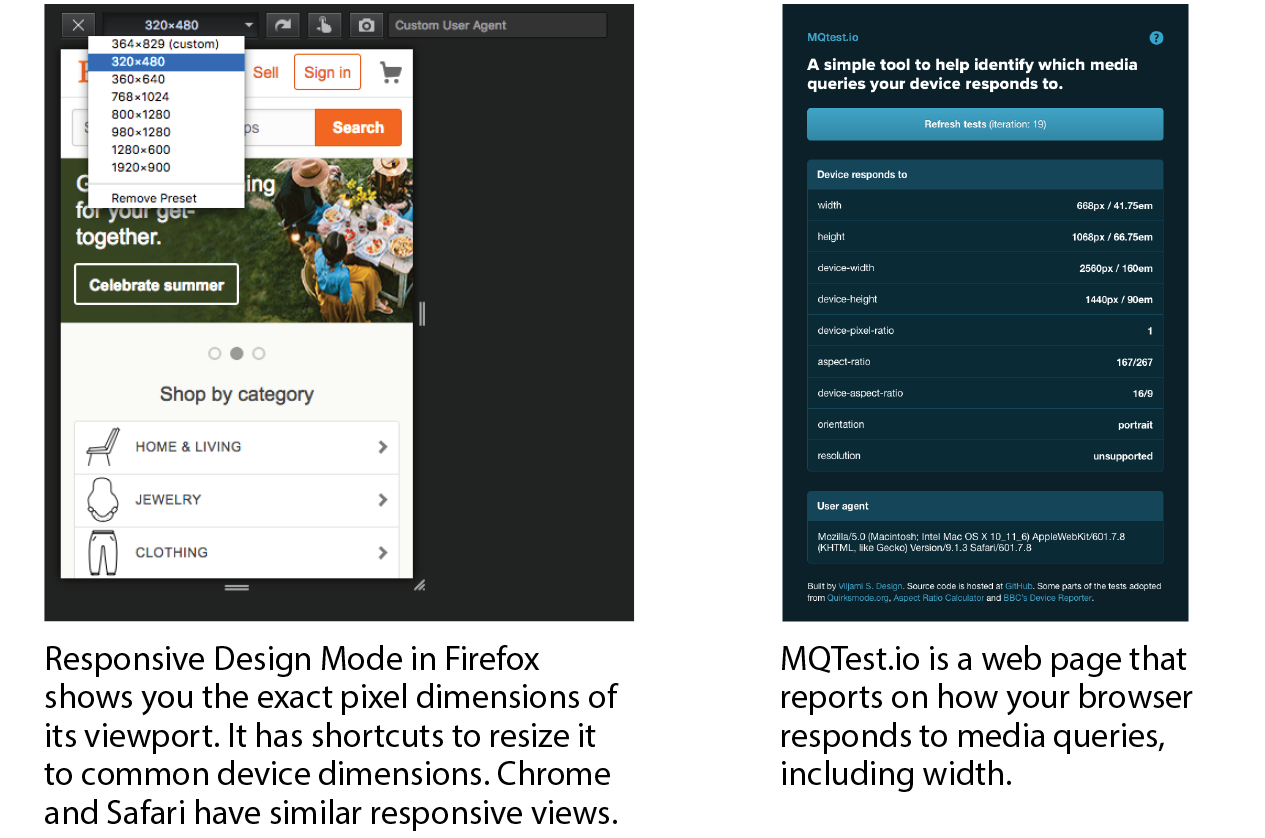Click the User agent string text
Viewport: 1265px width, 838px height.
click(x=971, y=542)
